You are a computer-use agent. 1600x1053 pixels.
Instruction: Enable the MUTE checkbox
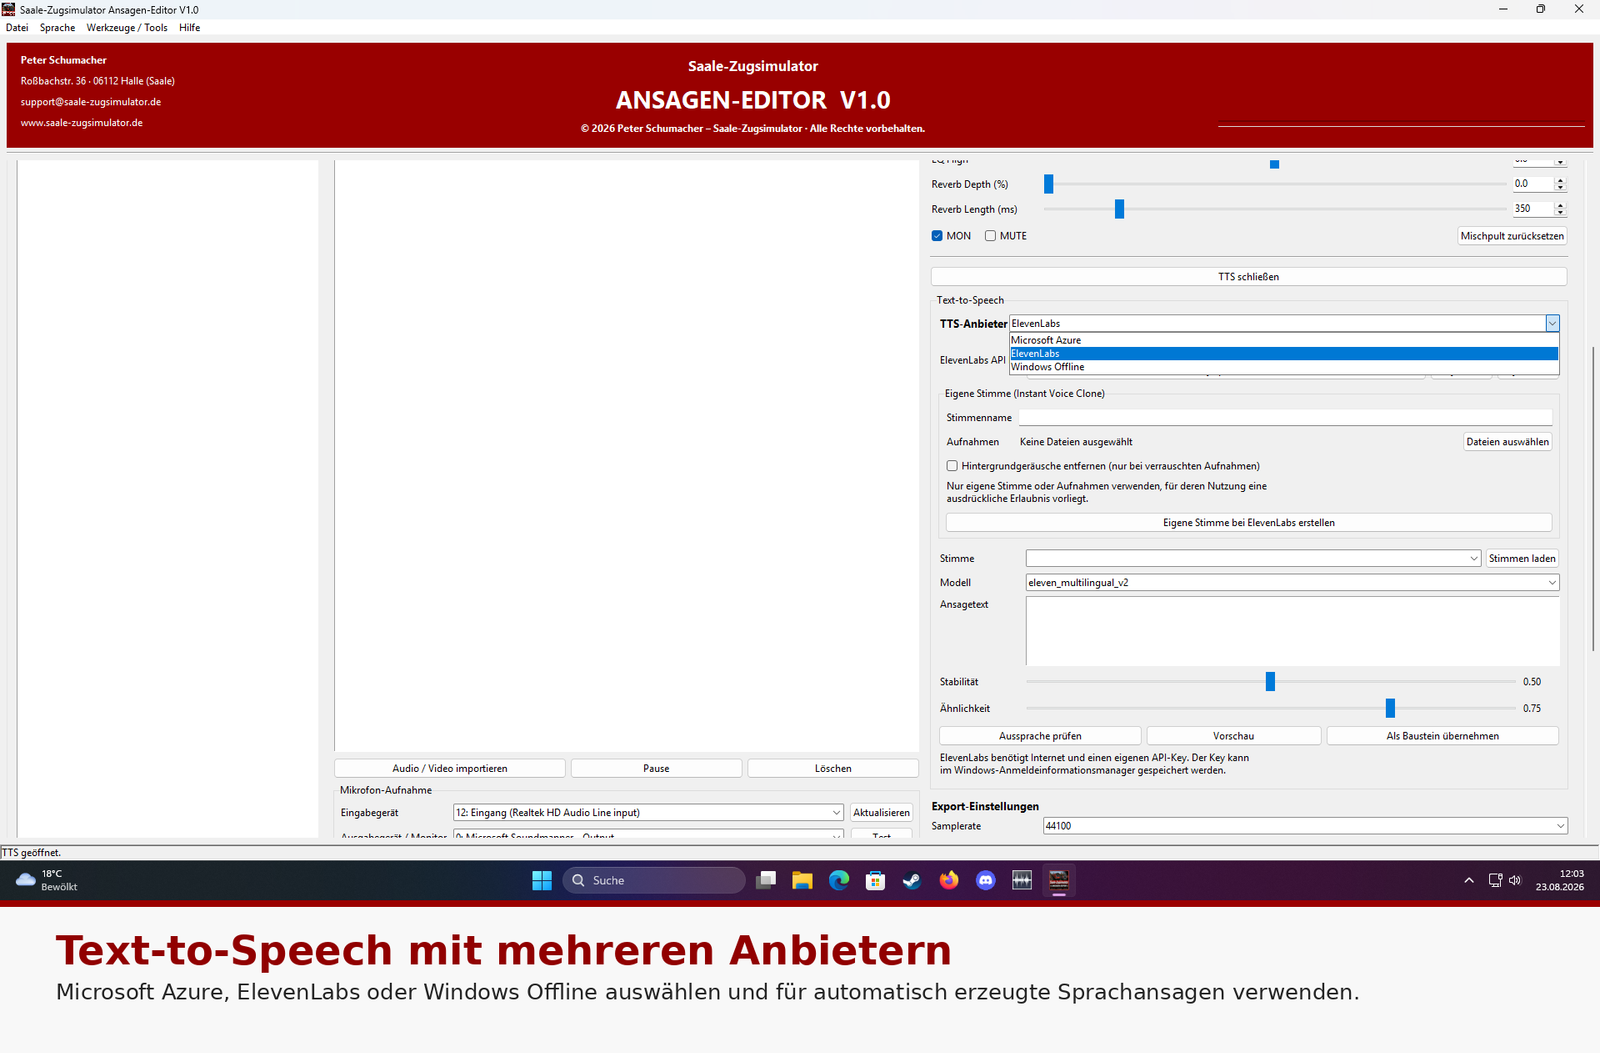990,236
